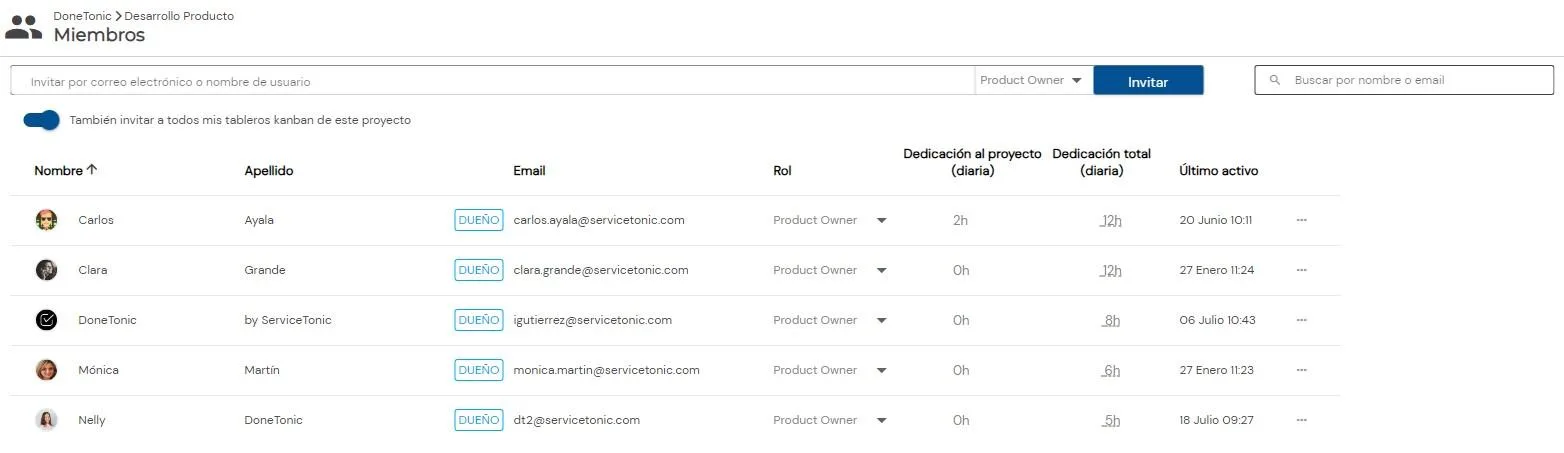Click the sort arrow next to Nombre
The image size is (1564, 453).
(x=92, y=170)
